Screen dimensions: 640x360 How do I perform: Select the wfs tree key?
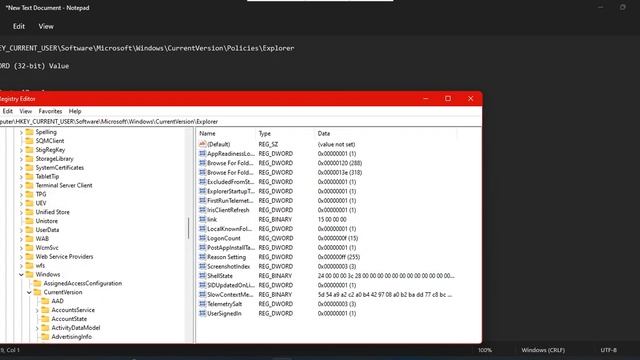point(40,266)
